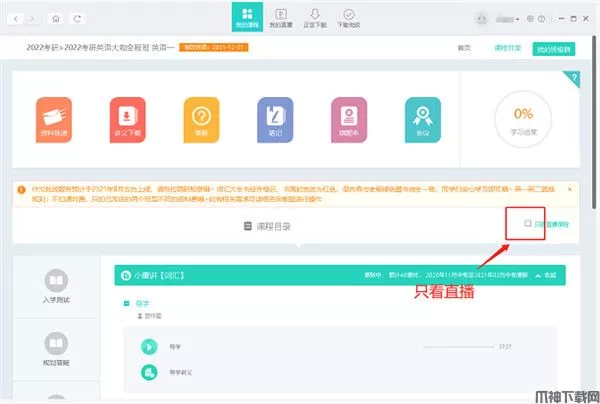Viewport: 600px width, 404px height.
Task: Click the corner question-mark help tag
Action: tap(573, 78)
